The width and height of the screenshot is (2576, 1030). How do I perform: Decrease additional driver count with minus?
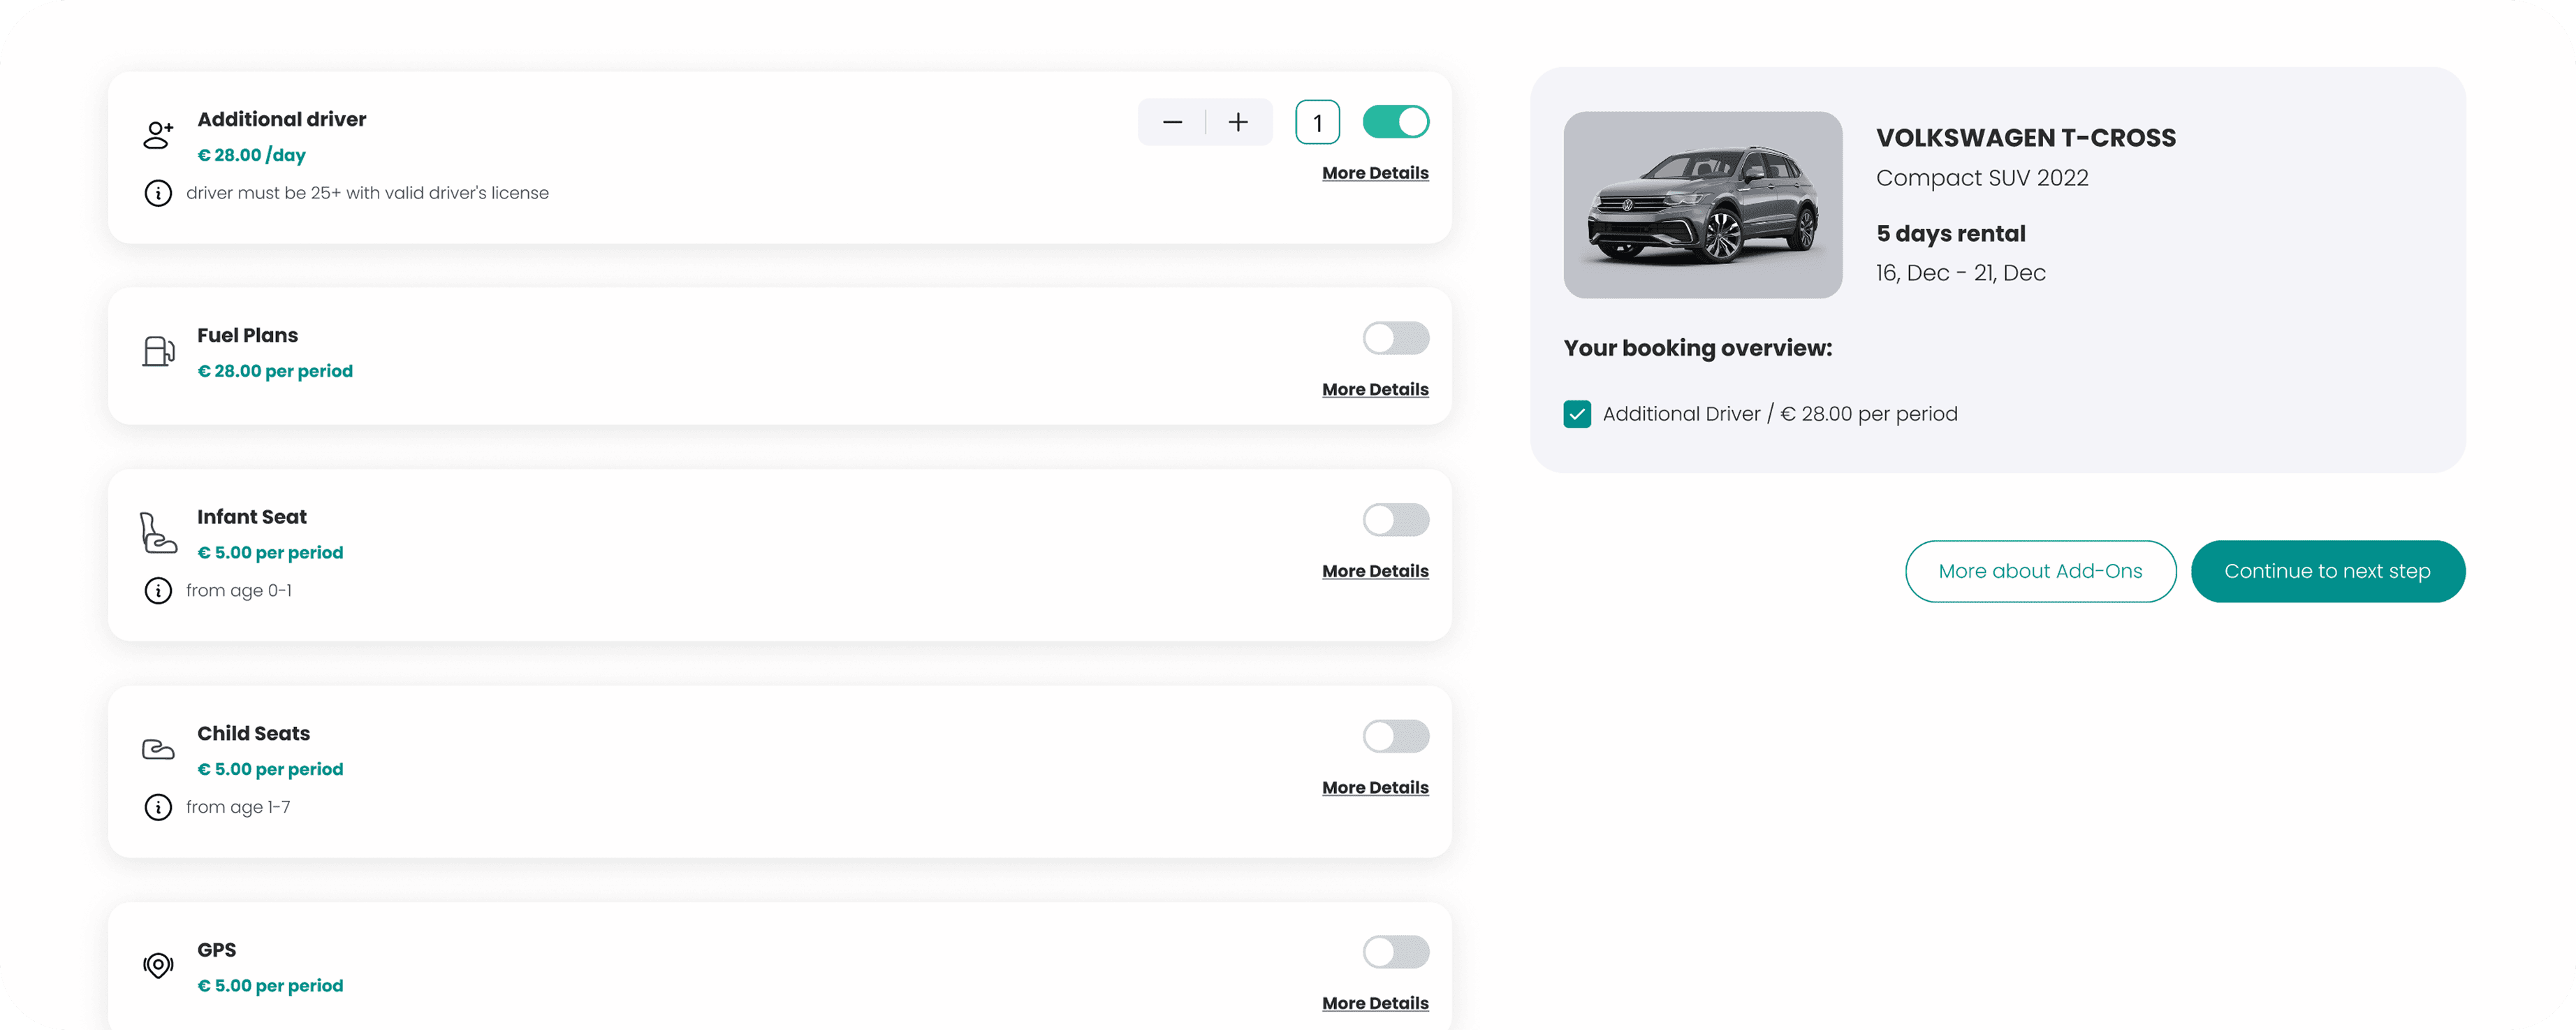[1172, 122]
